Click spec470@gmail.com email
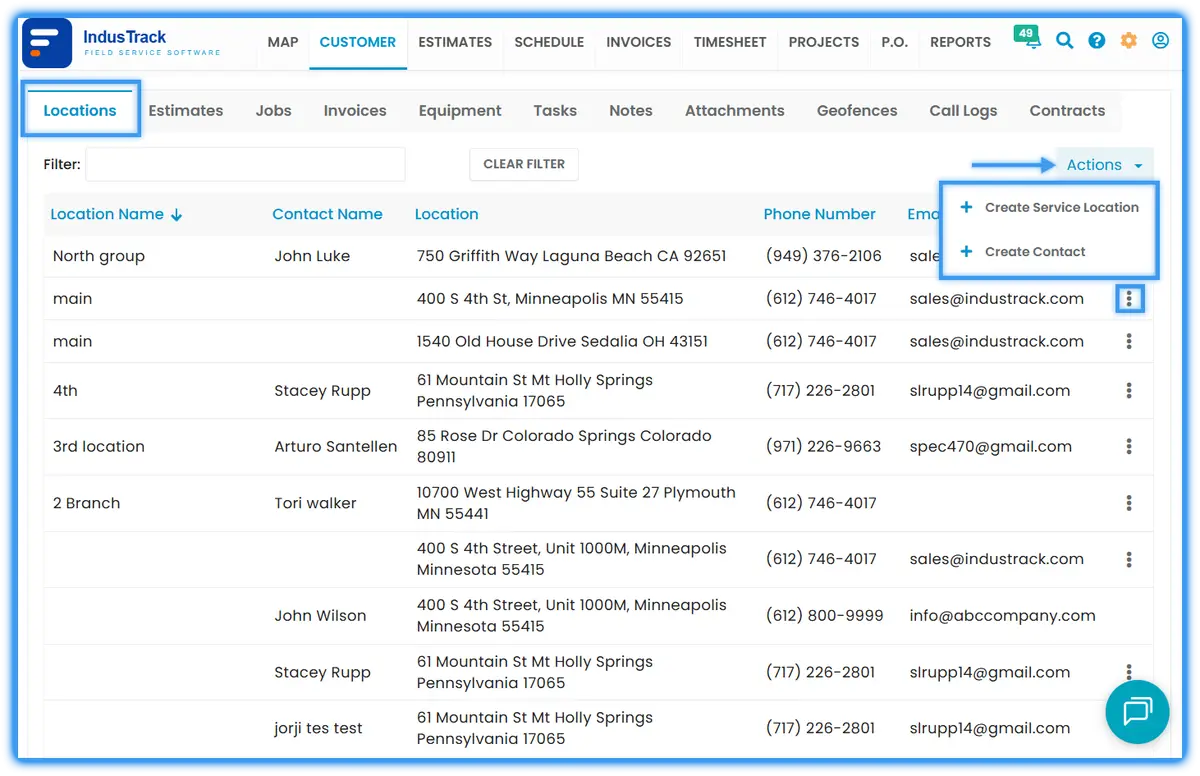 (990, 446)
